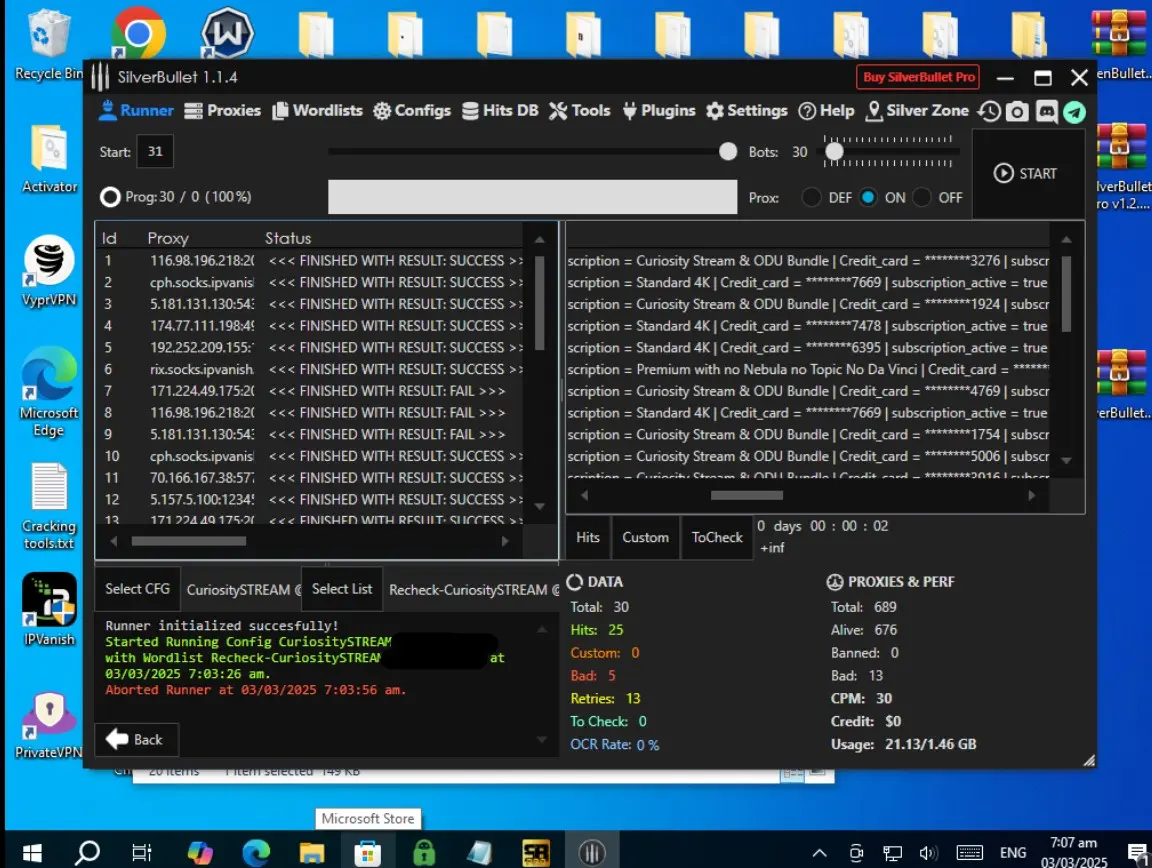Image resolution: width=1152 pixels, height=868 pixels.
Task: Open the Proxies section
Action: 223,110
